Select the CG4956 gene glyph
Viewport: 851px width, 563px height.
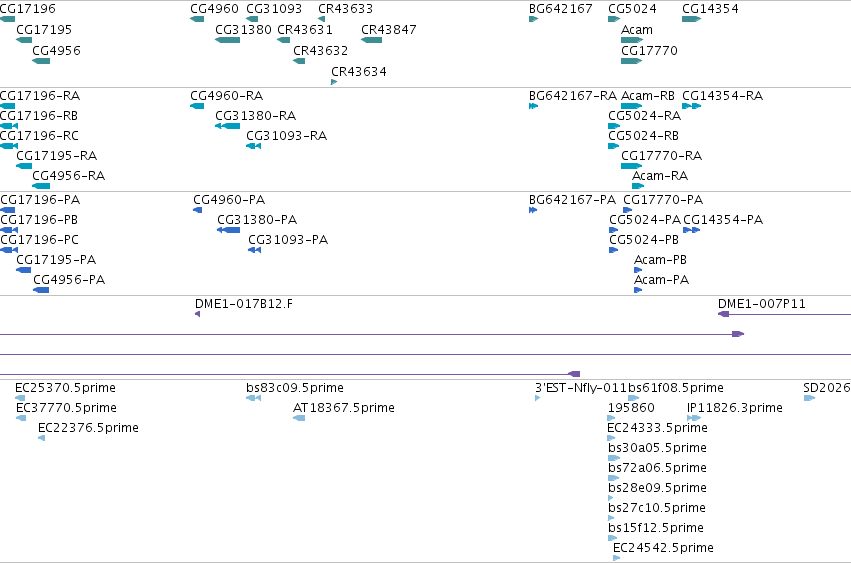(x=41, y=61)
